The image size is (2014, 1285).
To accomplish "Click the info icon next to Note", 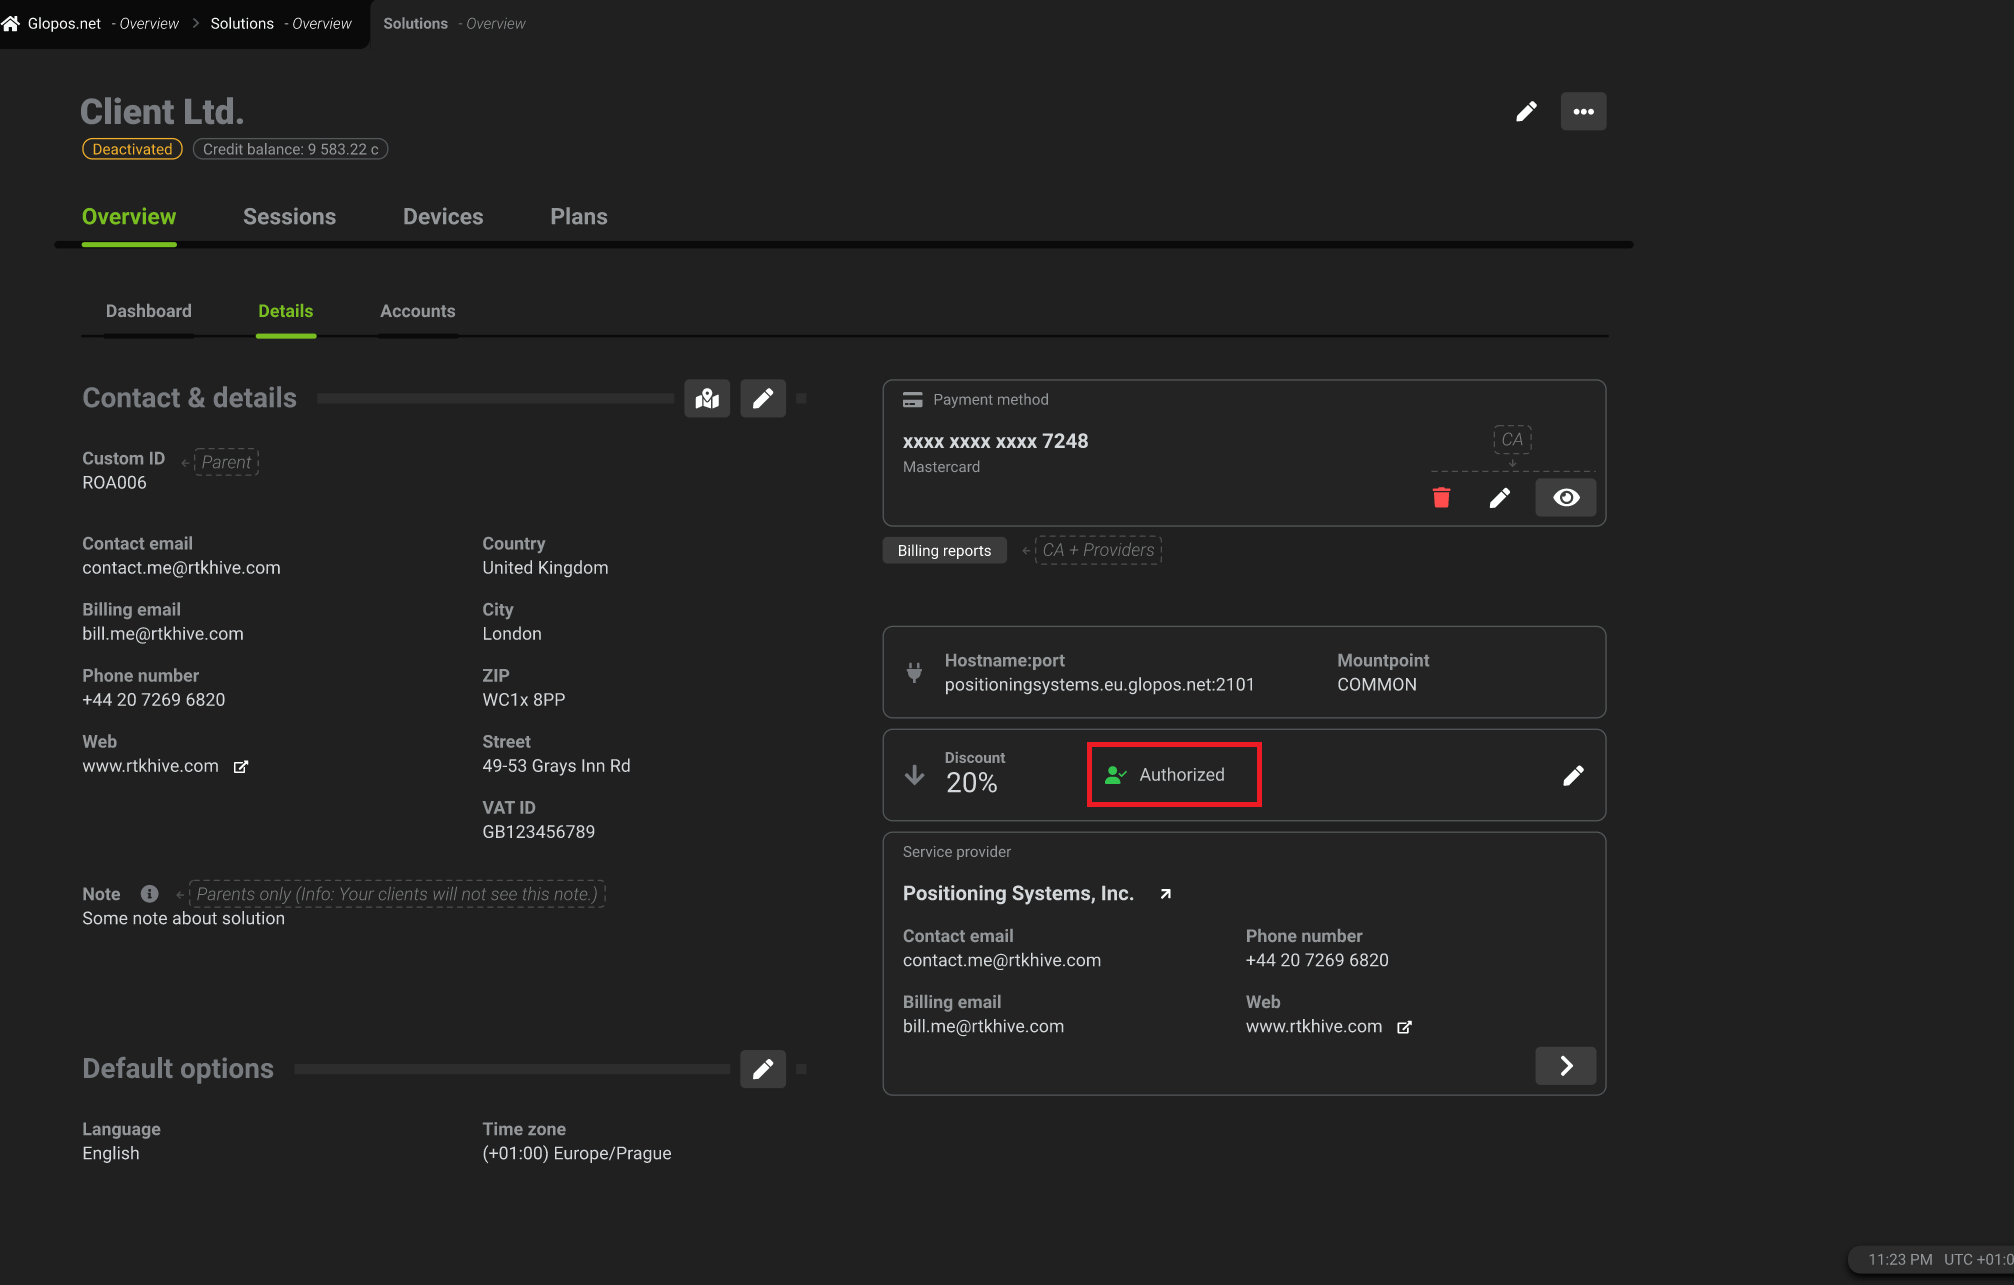I will (149, 893).
